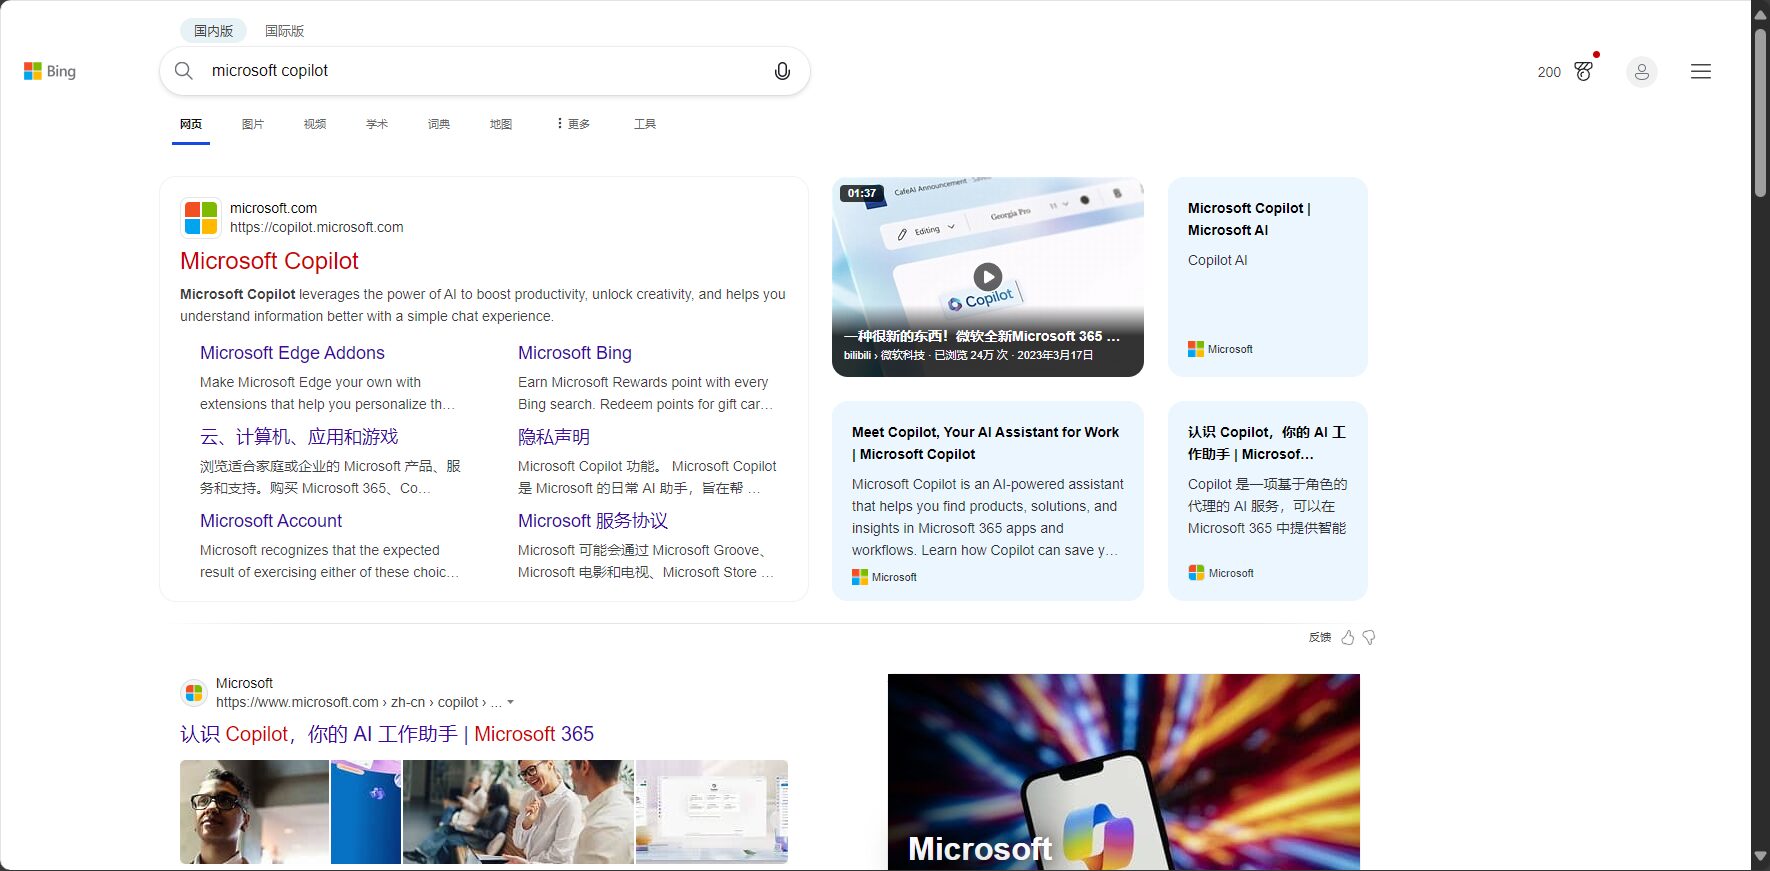
Task: Click the scrollbar up arrow
Action: tap(1760, 14)
